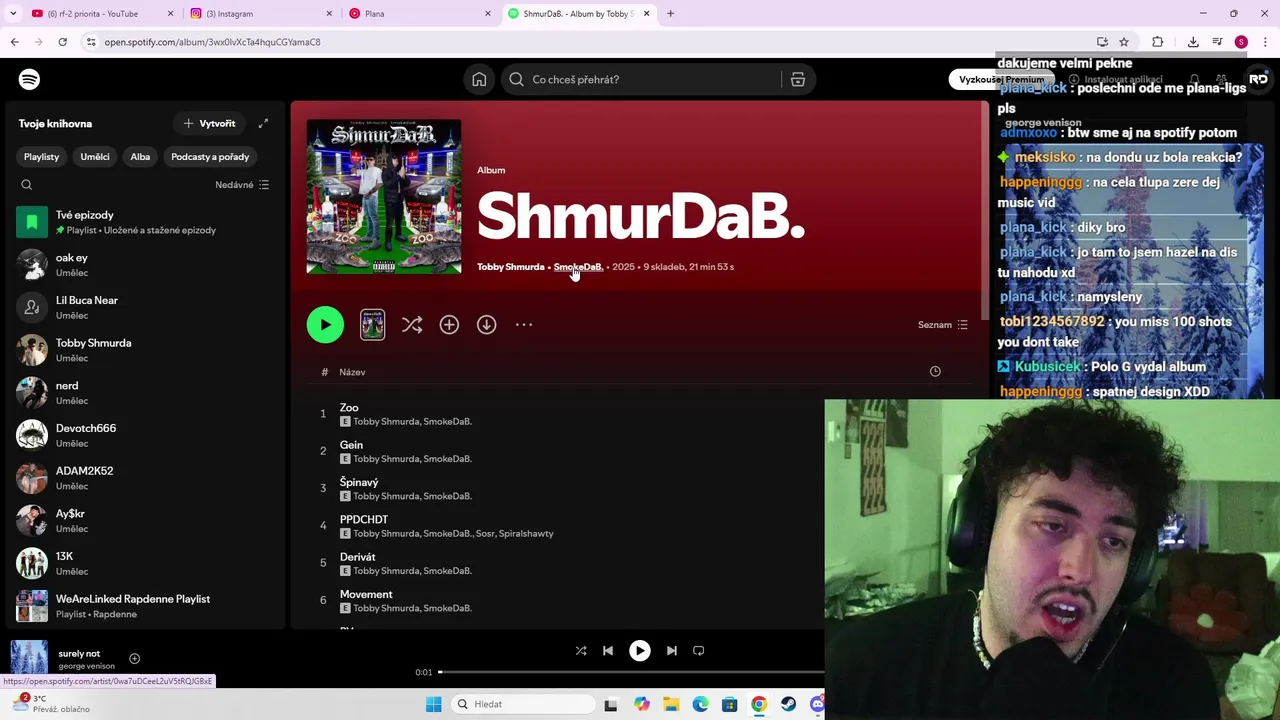1280x720 pixels.
Task: Open browser extensions puzzle icon
Action: (1158, 42)
